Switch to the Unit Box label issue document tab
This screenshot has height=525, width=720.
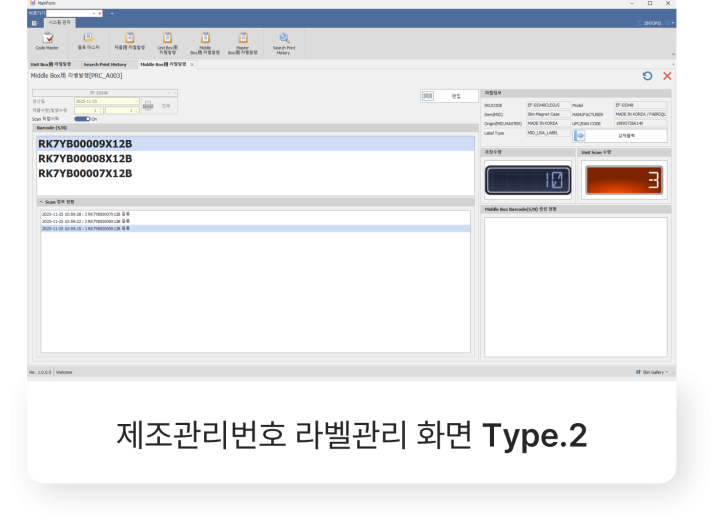click(51, 64)
